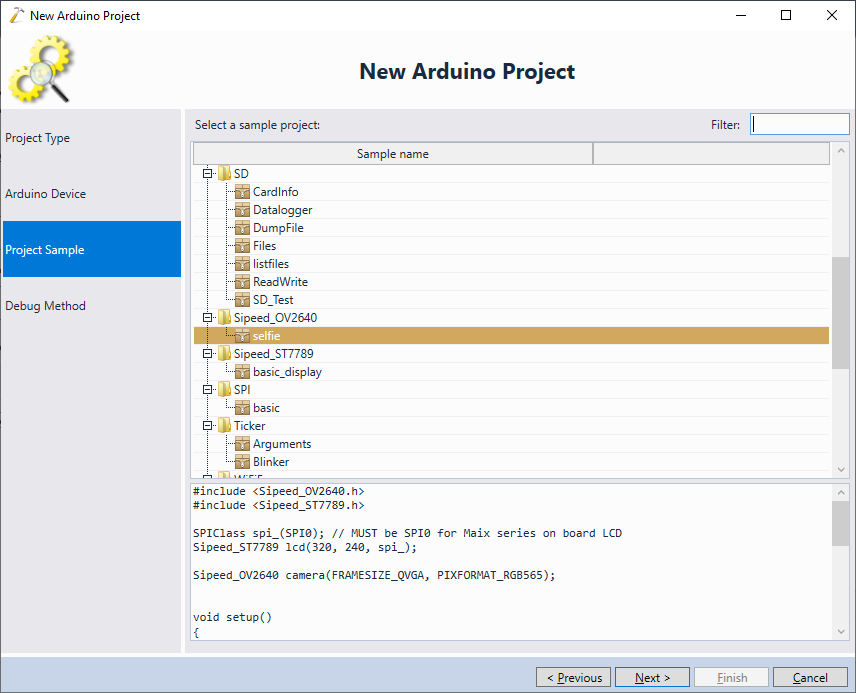Select the SD_Test sample label
This screenshot has width=856, height=693.
pyautogui.click(x=274, y=300)
